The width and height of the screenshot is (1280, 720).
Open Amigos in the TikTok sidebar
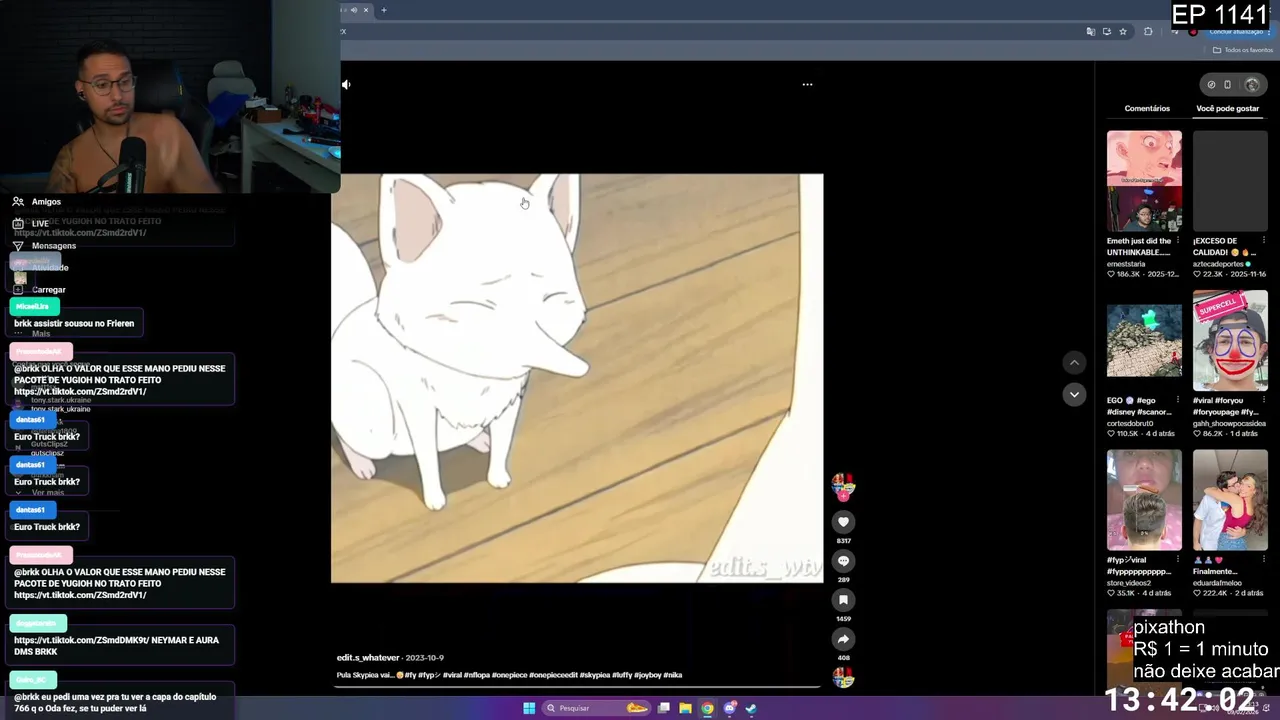(x=46, y=202)
